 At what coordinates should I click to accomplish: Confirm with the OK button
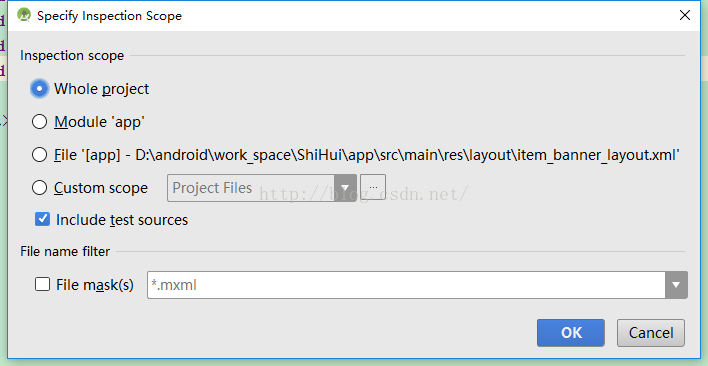point(571,333)
